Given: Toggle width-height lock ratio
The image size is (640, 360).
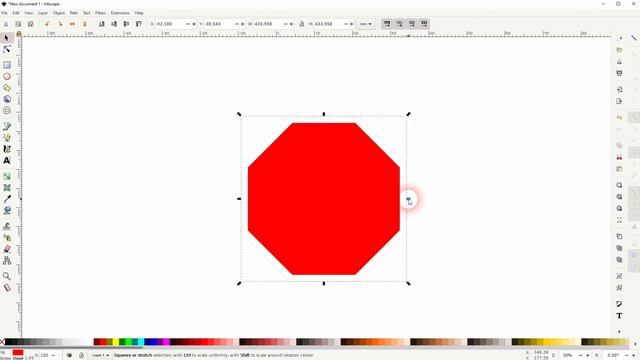Looking at the screenshot, I should tap(302, 24).
